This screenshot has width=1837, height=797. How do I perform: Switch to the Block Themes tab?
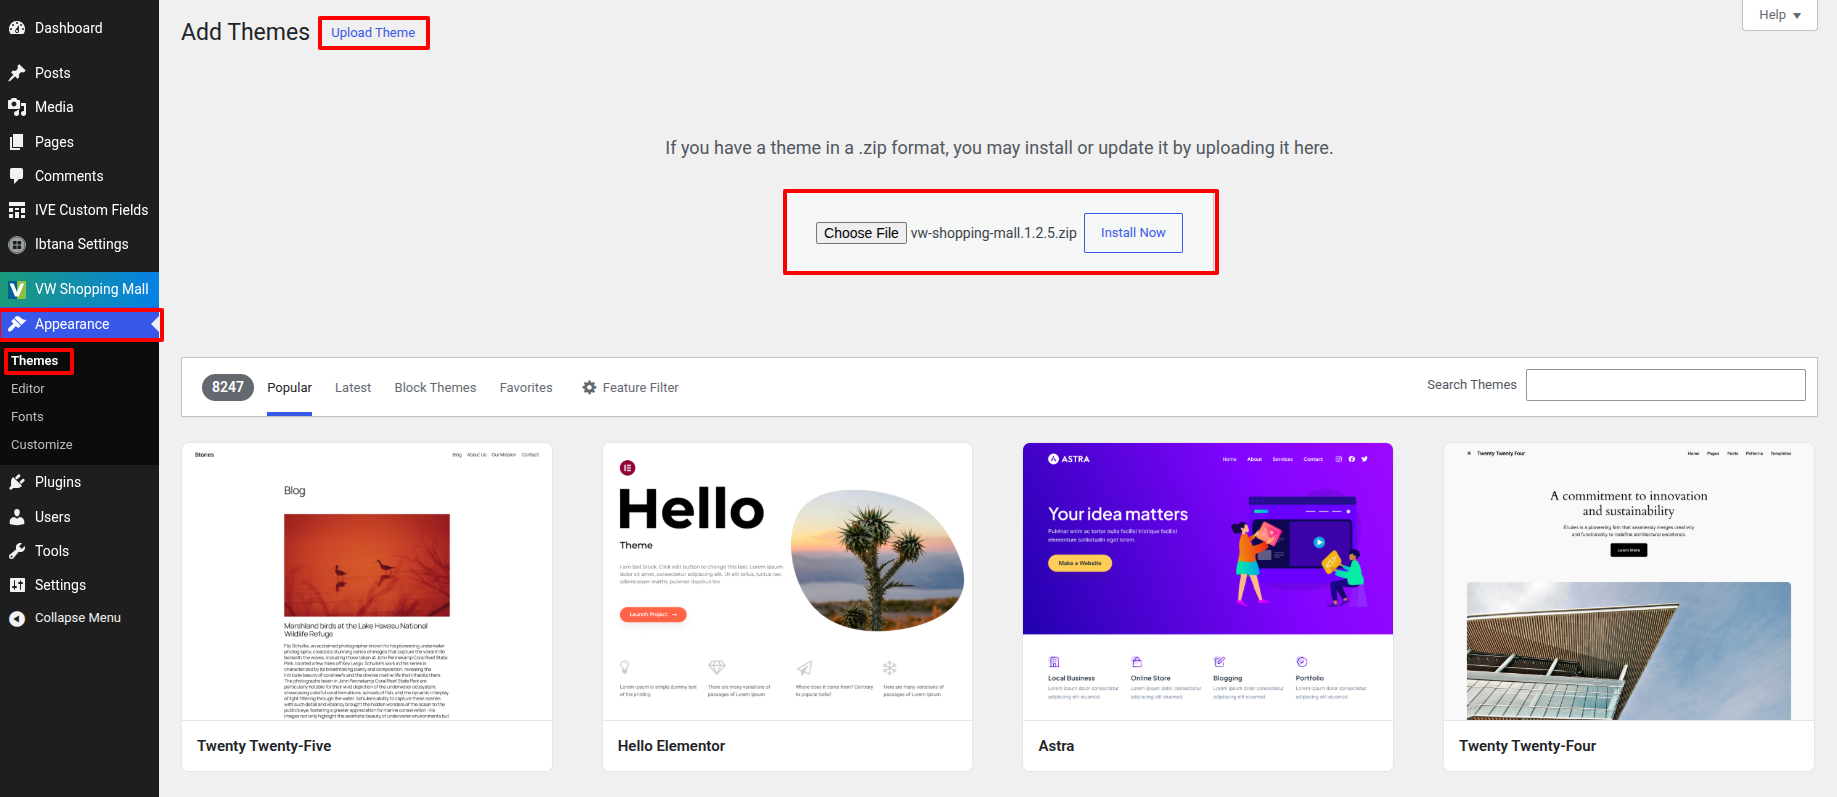click(435, 387)
